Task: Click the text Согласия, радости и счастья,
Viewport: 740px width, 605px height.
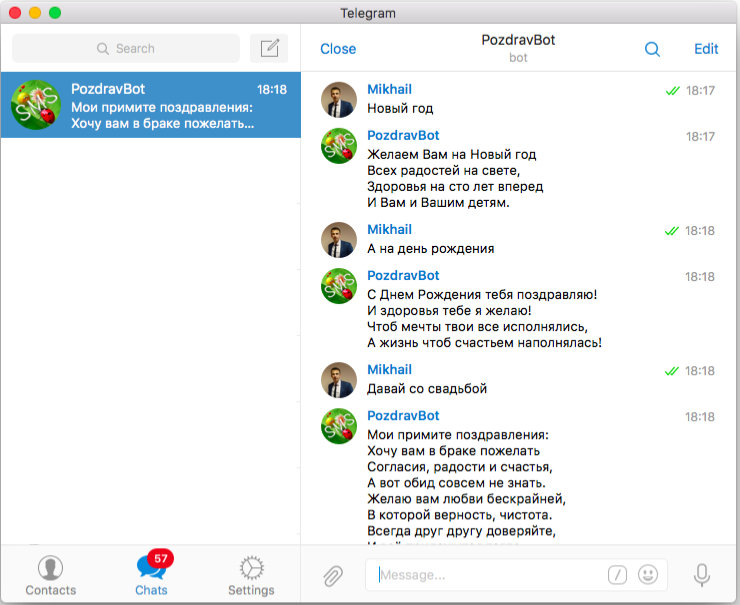Action: (460, 467)
